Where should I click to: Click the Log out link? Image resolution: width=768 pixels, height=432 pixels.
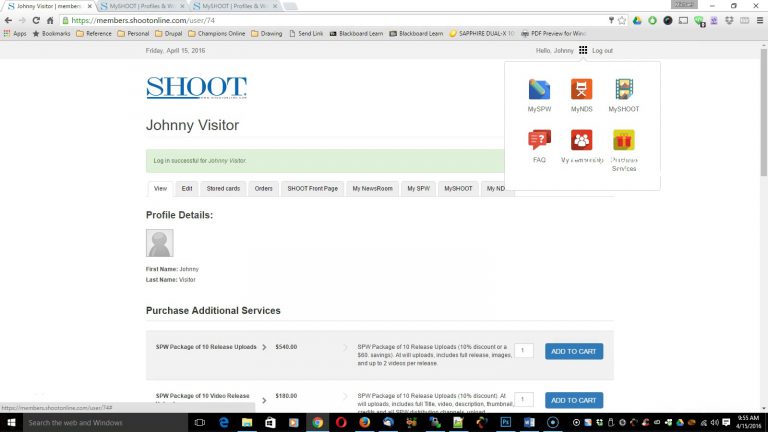(x=602, y=50)
